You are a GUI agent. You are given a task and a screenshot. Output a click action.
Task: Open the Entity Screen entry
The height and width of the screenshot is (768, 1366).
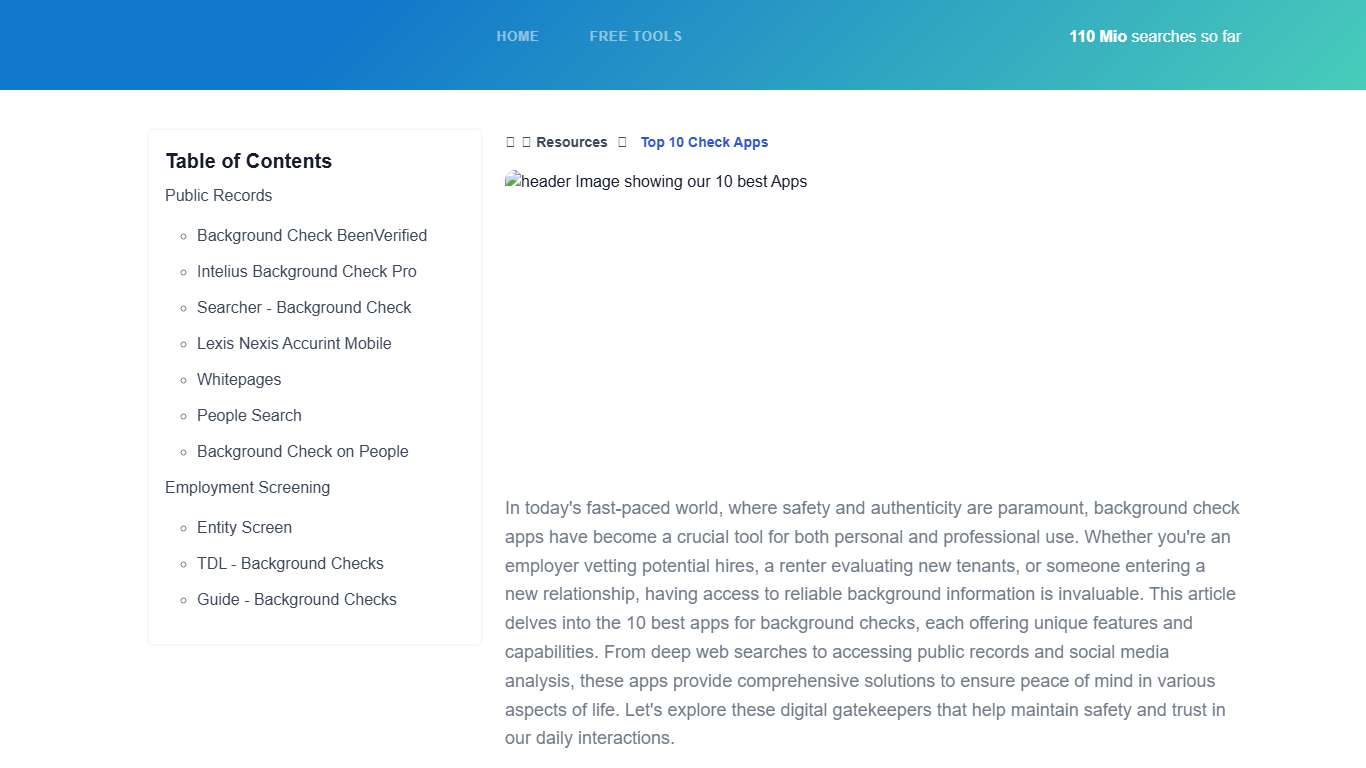tap(244, 527)
